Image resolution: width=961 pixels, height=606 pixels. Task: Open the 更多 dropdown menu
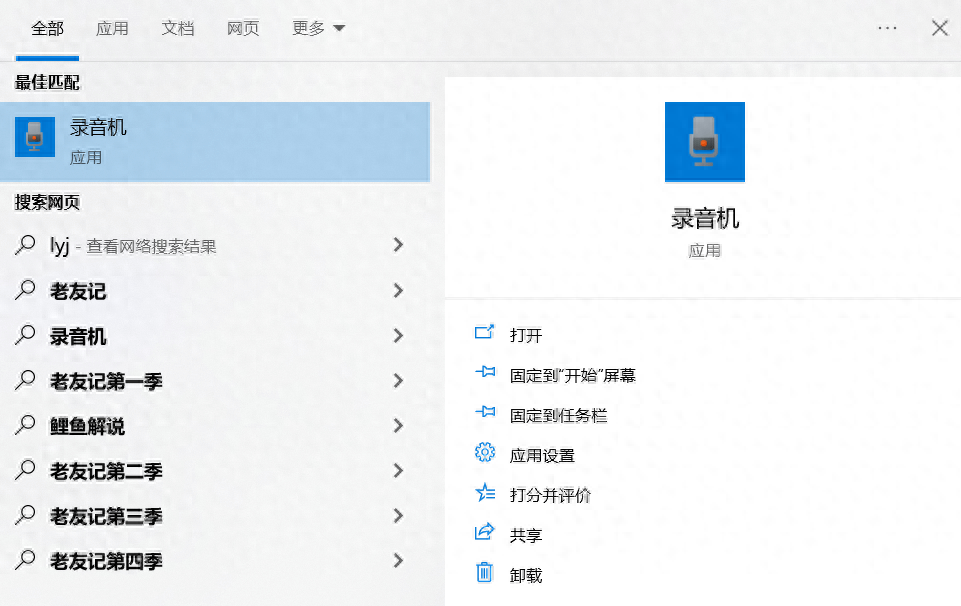click(318, 28)
